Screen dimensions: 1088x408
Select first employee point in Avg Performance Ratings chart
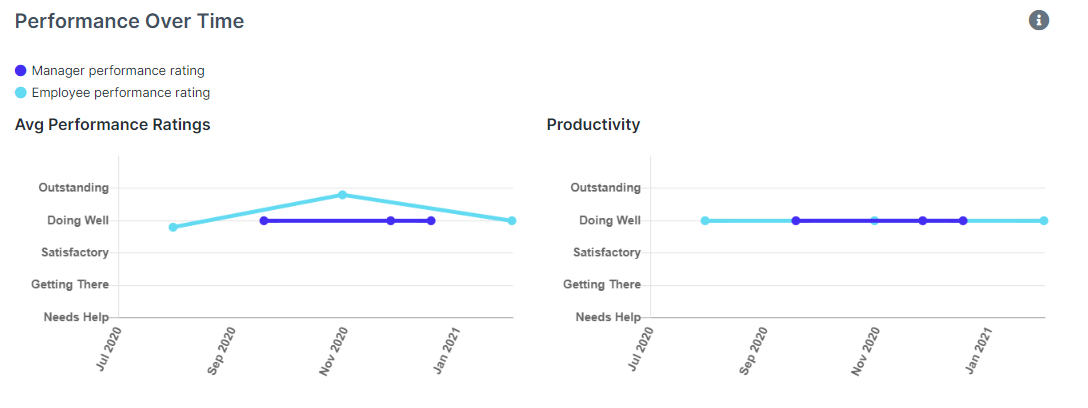pyautogui.click(x=173, y=227)
